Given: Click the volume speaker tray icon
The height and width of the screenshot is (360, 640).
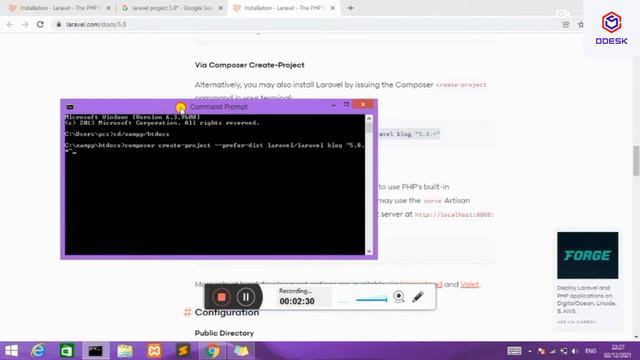Looking at the screenshot, I should (x=575, y=351).
